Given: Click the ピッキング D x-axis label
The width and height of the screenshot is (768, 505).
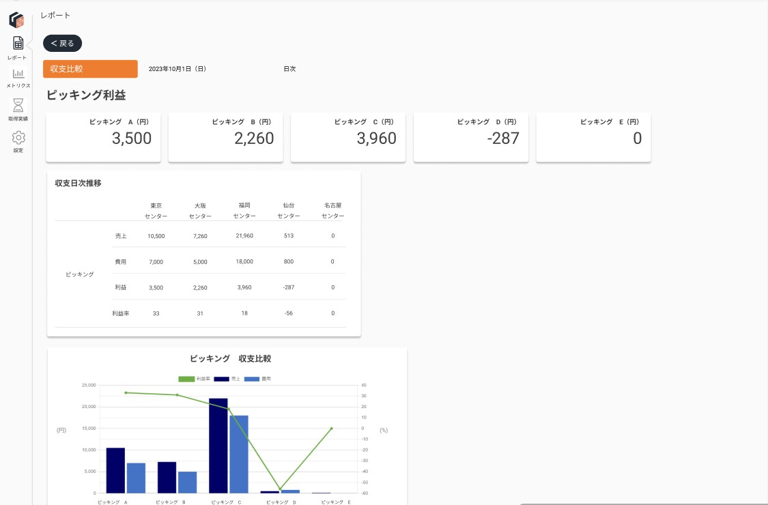Looking at the screenshot, I should pos(281,502).
